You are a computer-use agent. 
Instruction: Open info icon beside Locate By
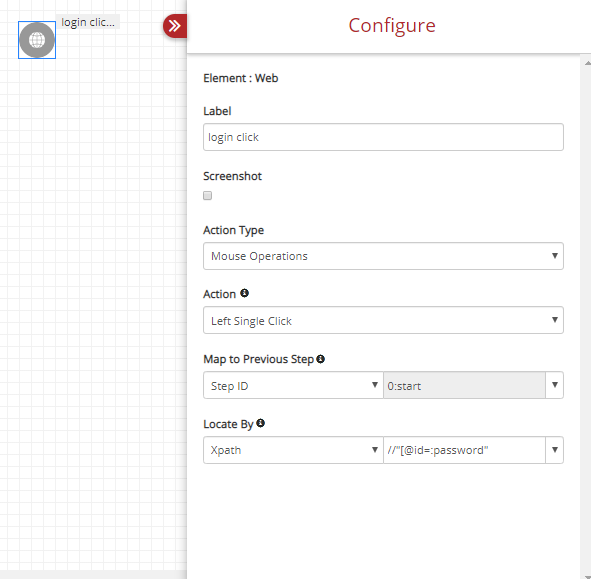260,423
